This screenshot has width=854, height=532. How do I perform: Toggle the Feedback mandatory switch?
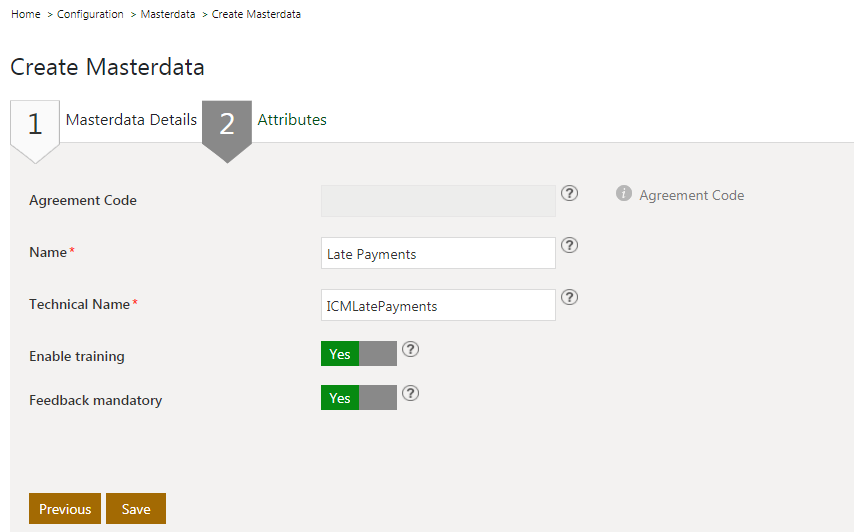(359, 398)
